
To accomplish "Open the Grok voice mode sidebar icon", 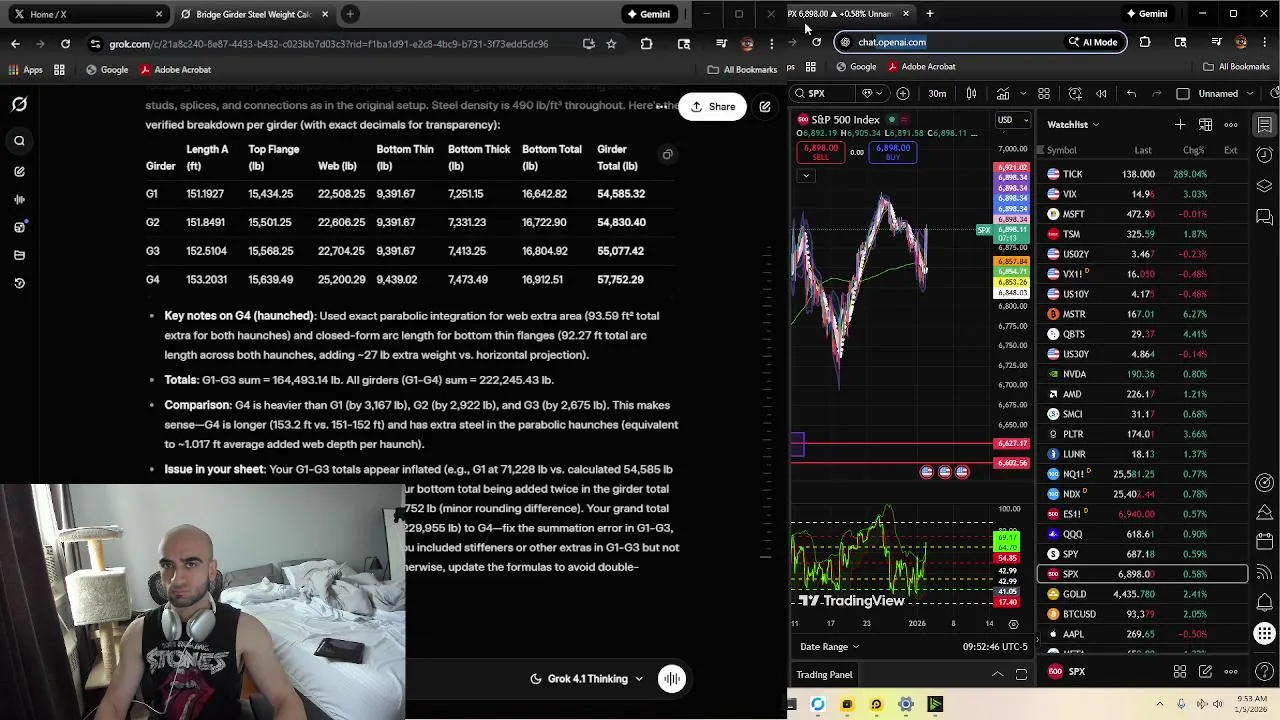I will 19,199.
